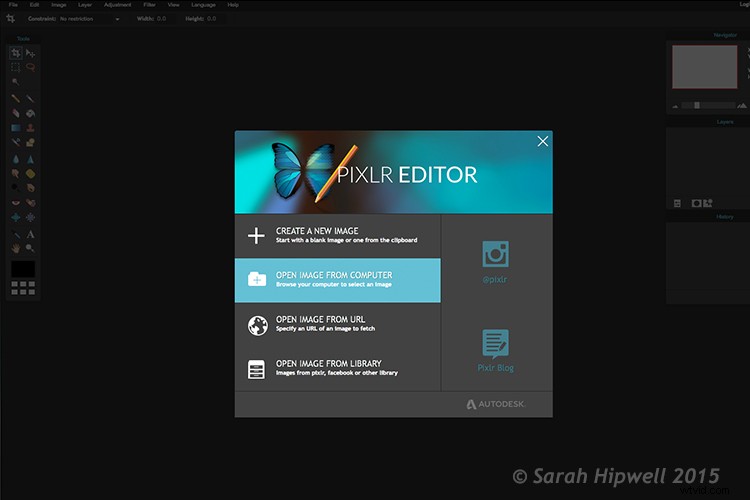Click the crop icon in options bar

[x=11, y=19]
